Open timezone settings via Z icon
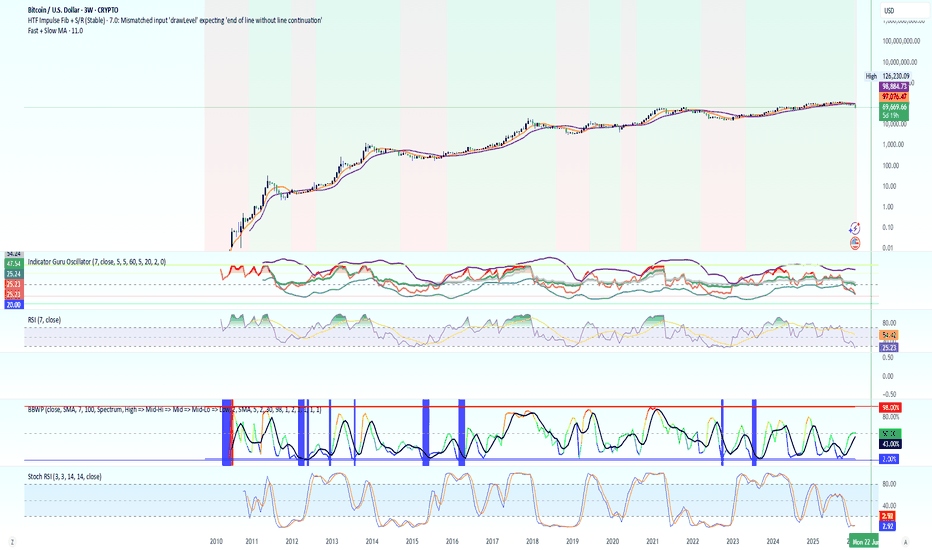Image resolution: width=932 pixels, height=550 pixels. [12, 542]
